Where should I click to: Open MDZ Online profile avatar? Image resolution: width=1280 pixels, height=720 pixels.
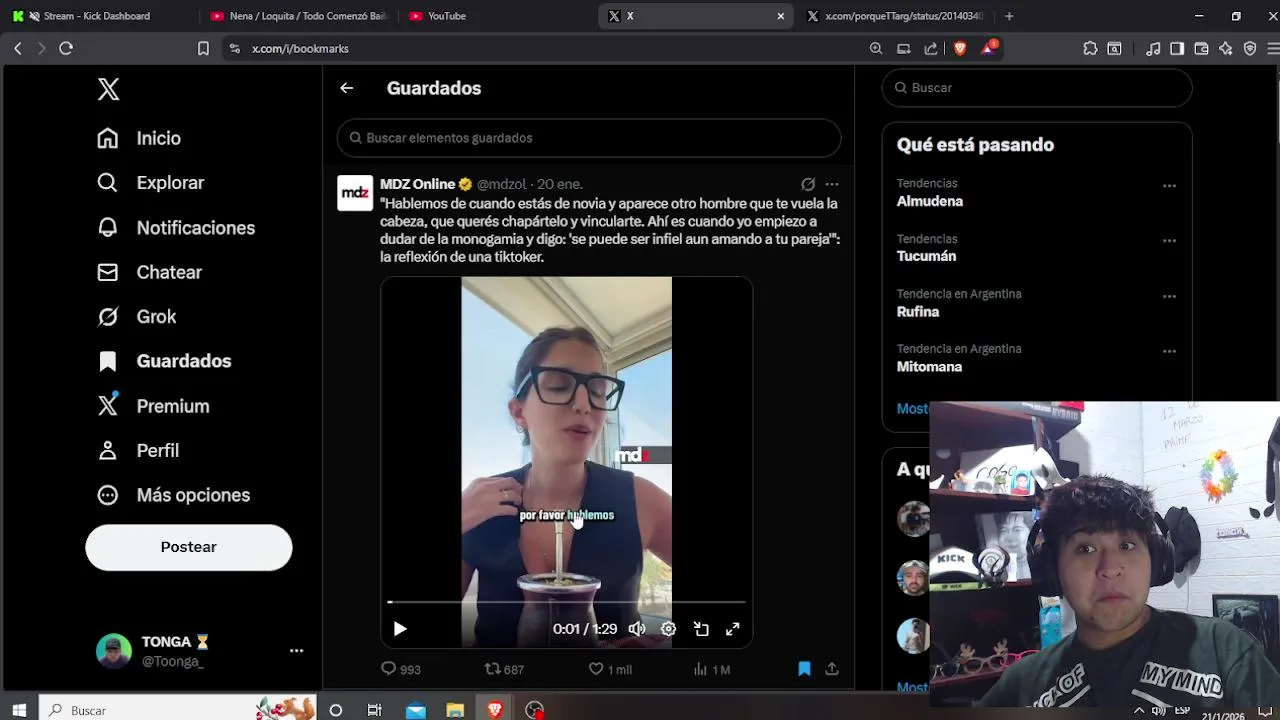355,193
